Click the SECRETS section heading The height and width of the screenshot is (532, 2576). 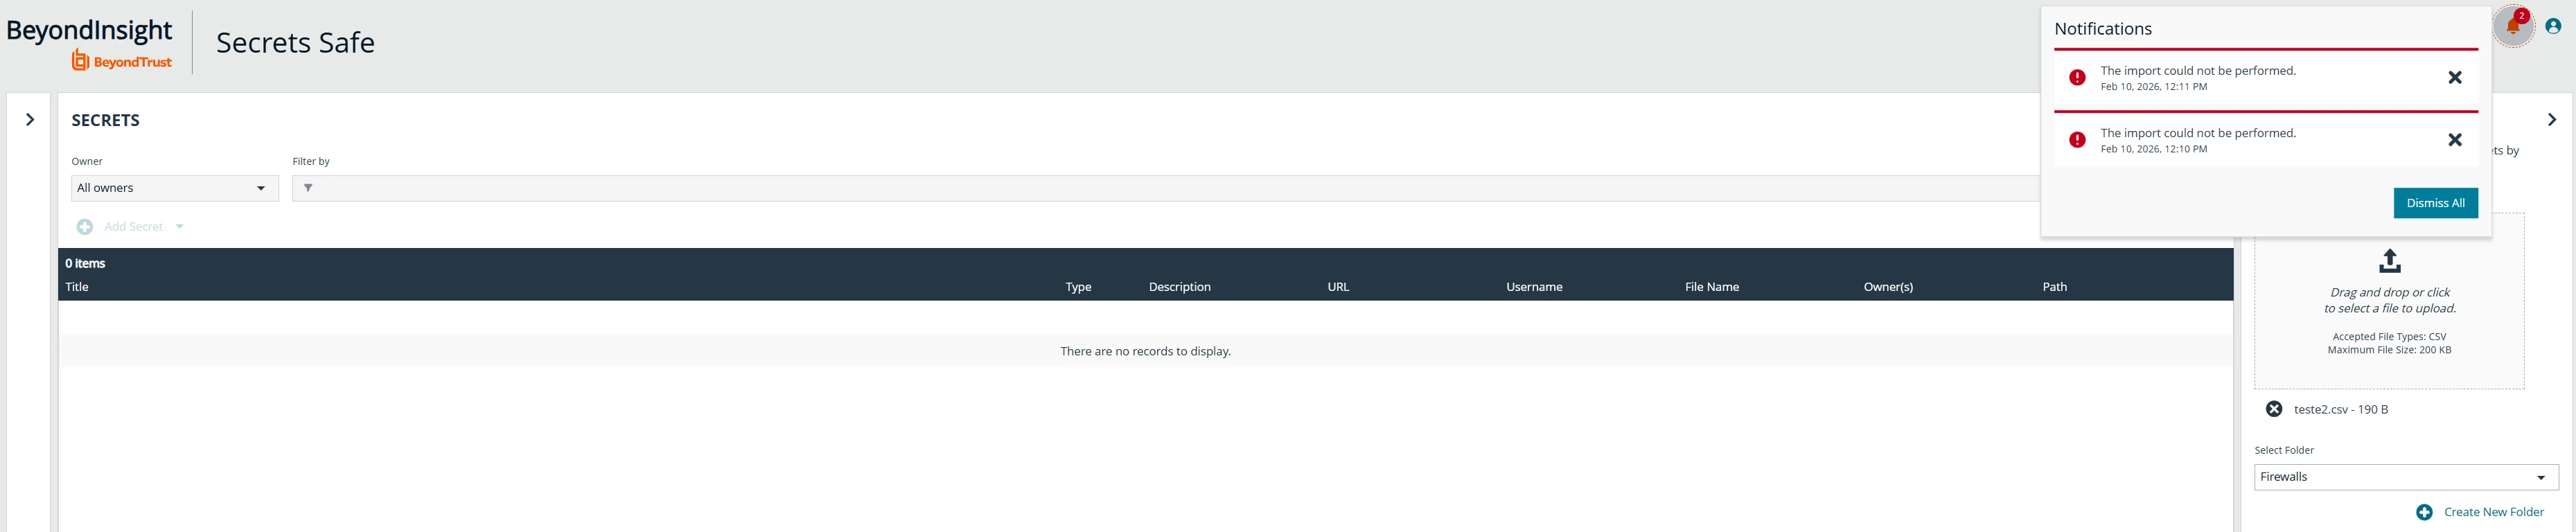[105, 120]
